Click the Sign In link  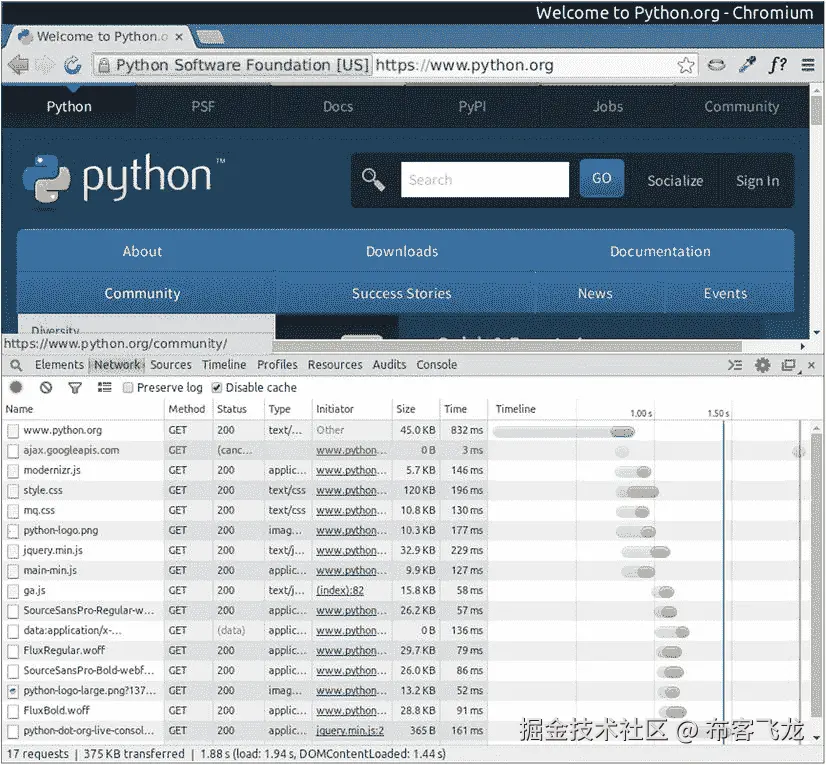tap(758, 181)
